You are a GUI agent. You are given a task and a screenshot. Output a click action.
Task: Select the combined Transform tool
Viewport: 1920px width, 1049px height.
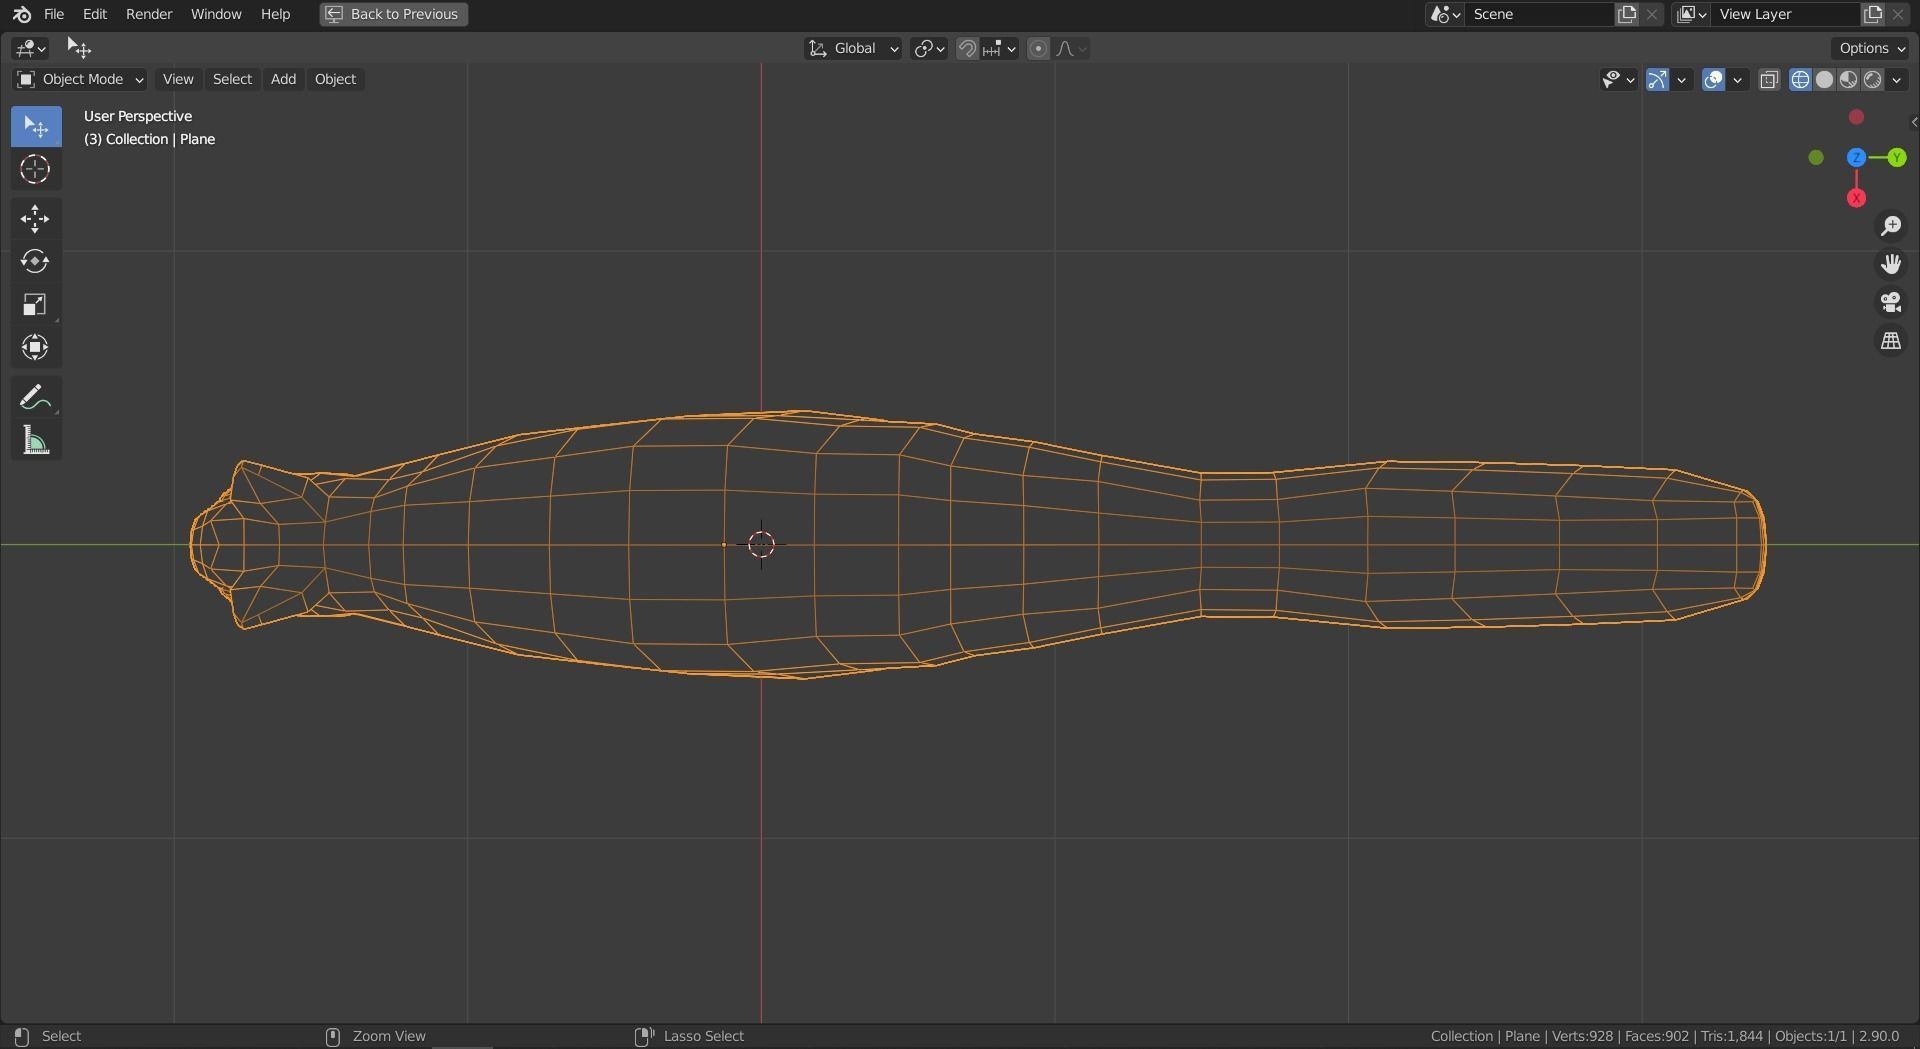point(36,348)
